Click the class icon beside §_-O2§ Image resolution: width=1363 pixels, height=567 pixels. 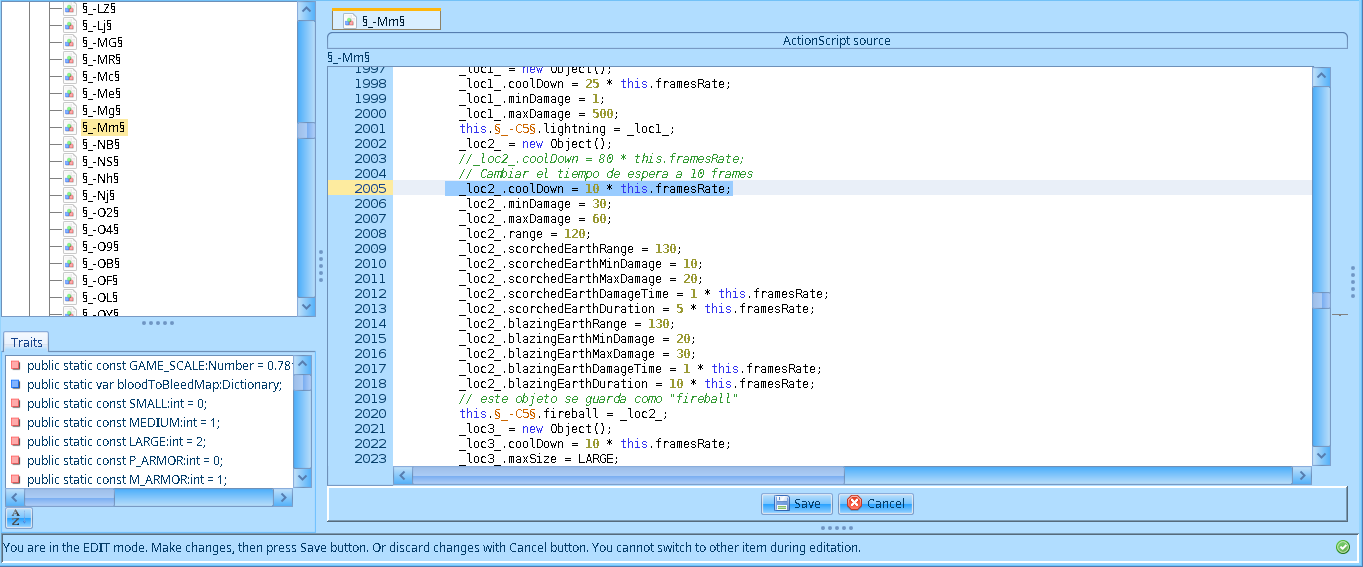(x=70, y=212)
